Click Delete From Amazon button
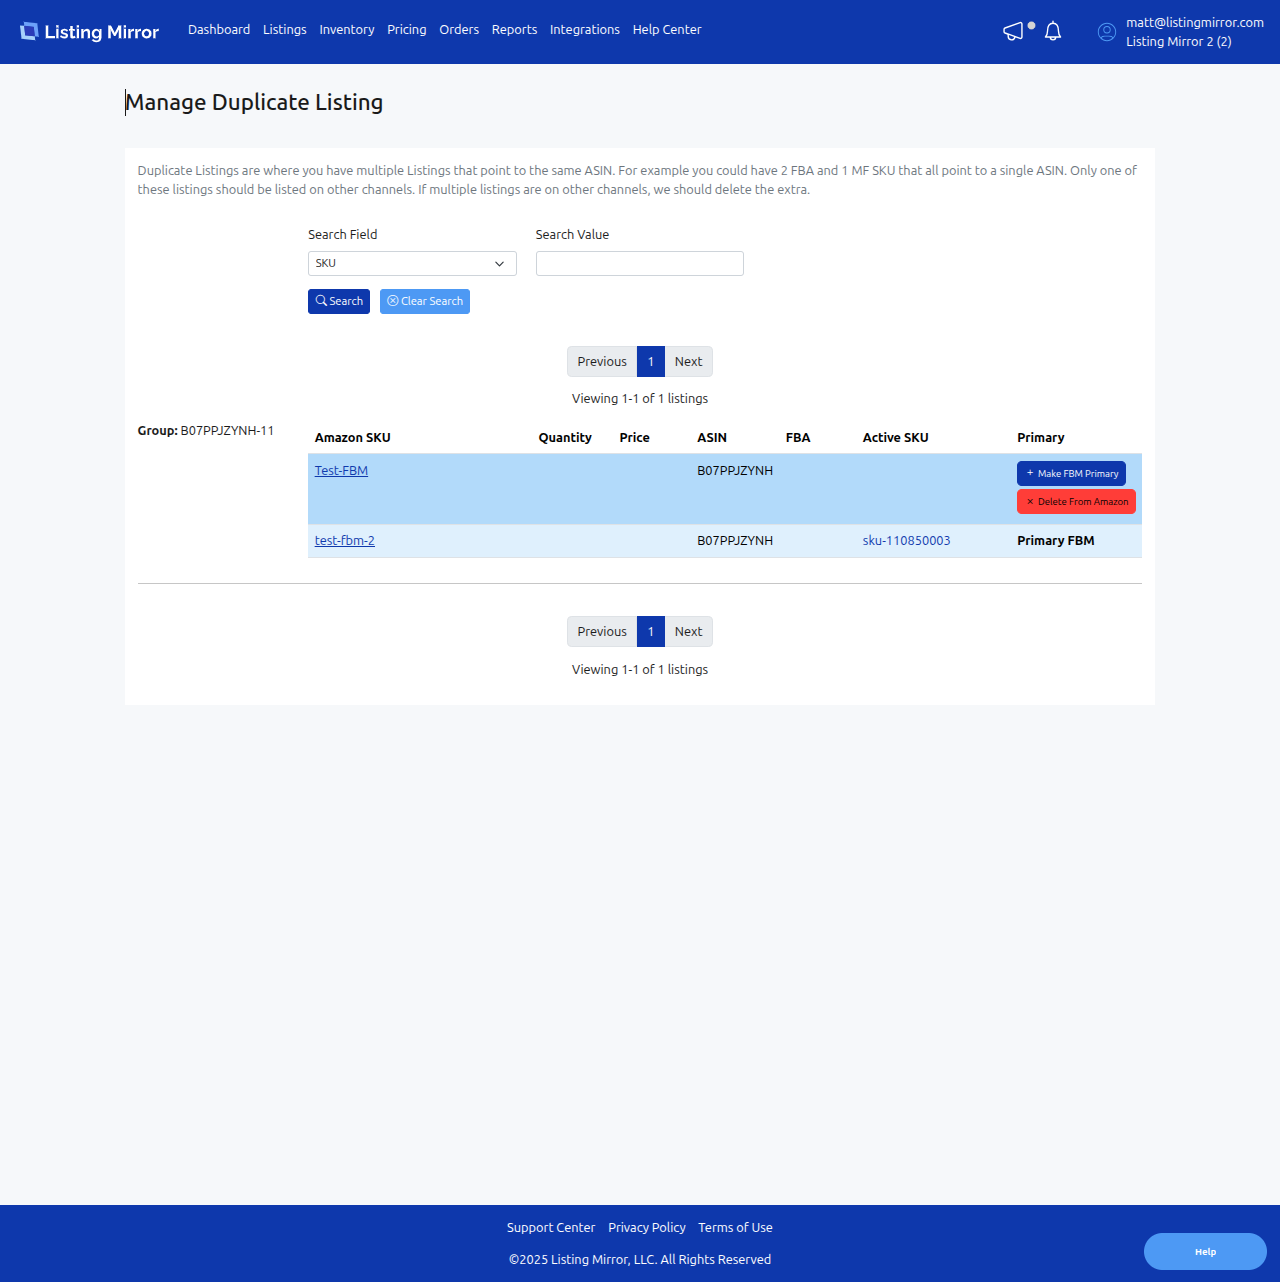Screen dimensions: 1280x1282 [x=1076, y=502]
